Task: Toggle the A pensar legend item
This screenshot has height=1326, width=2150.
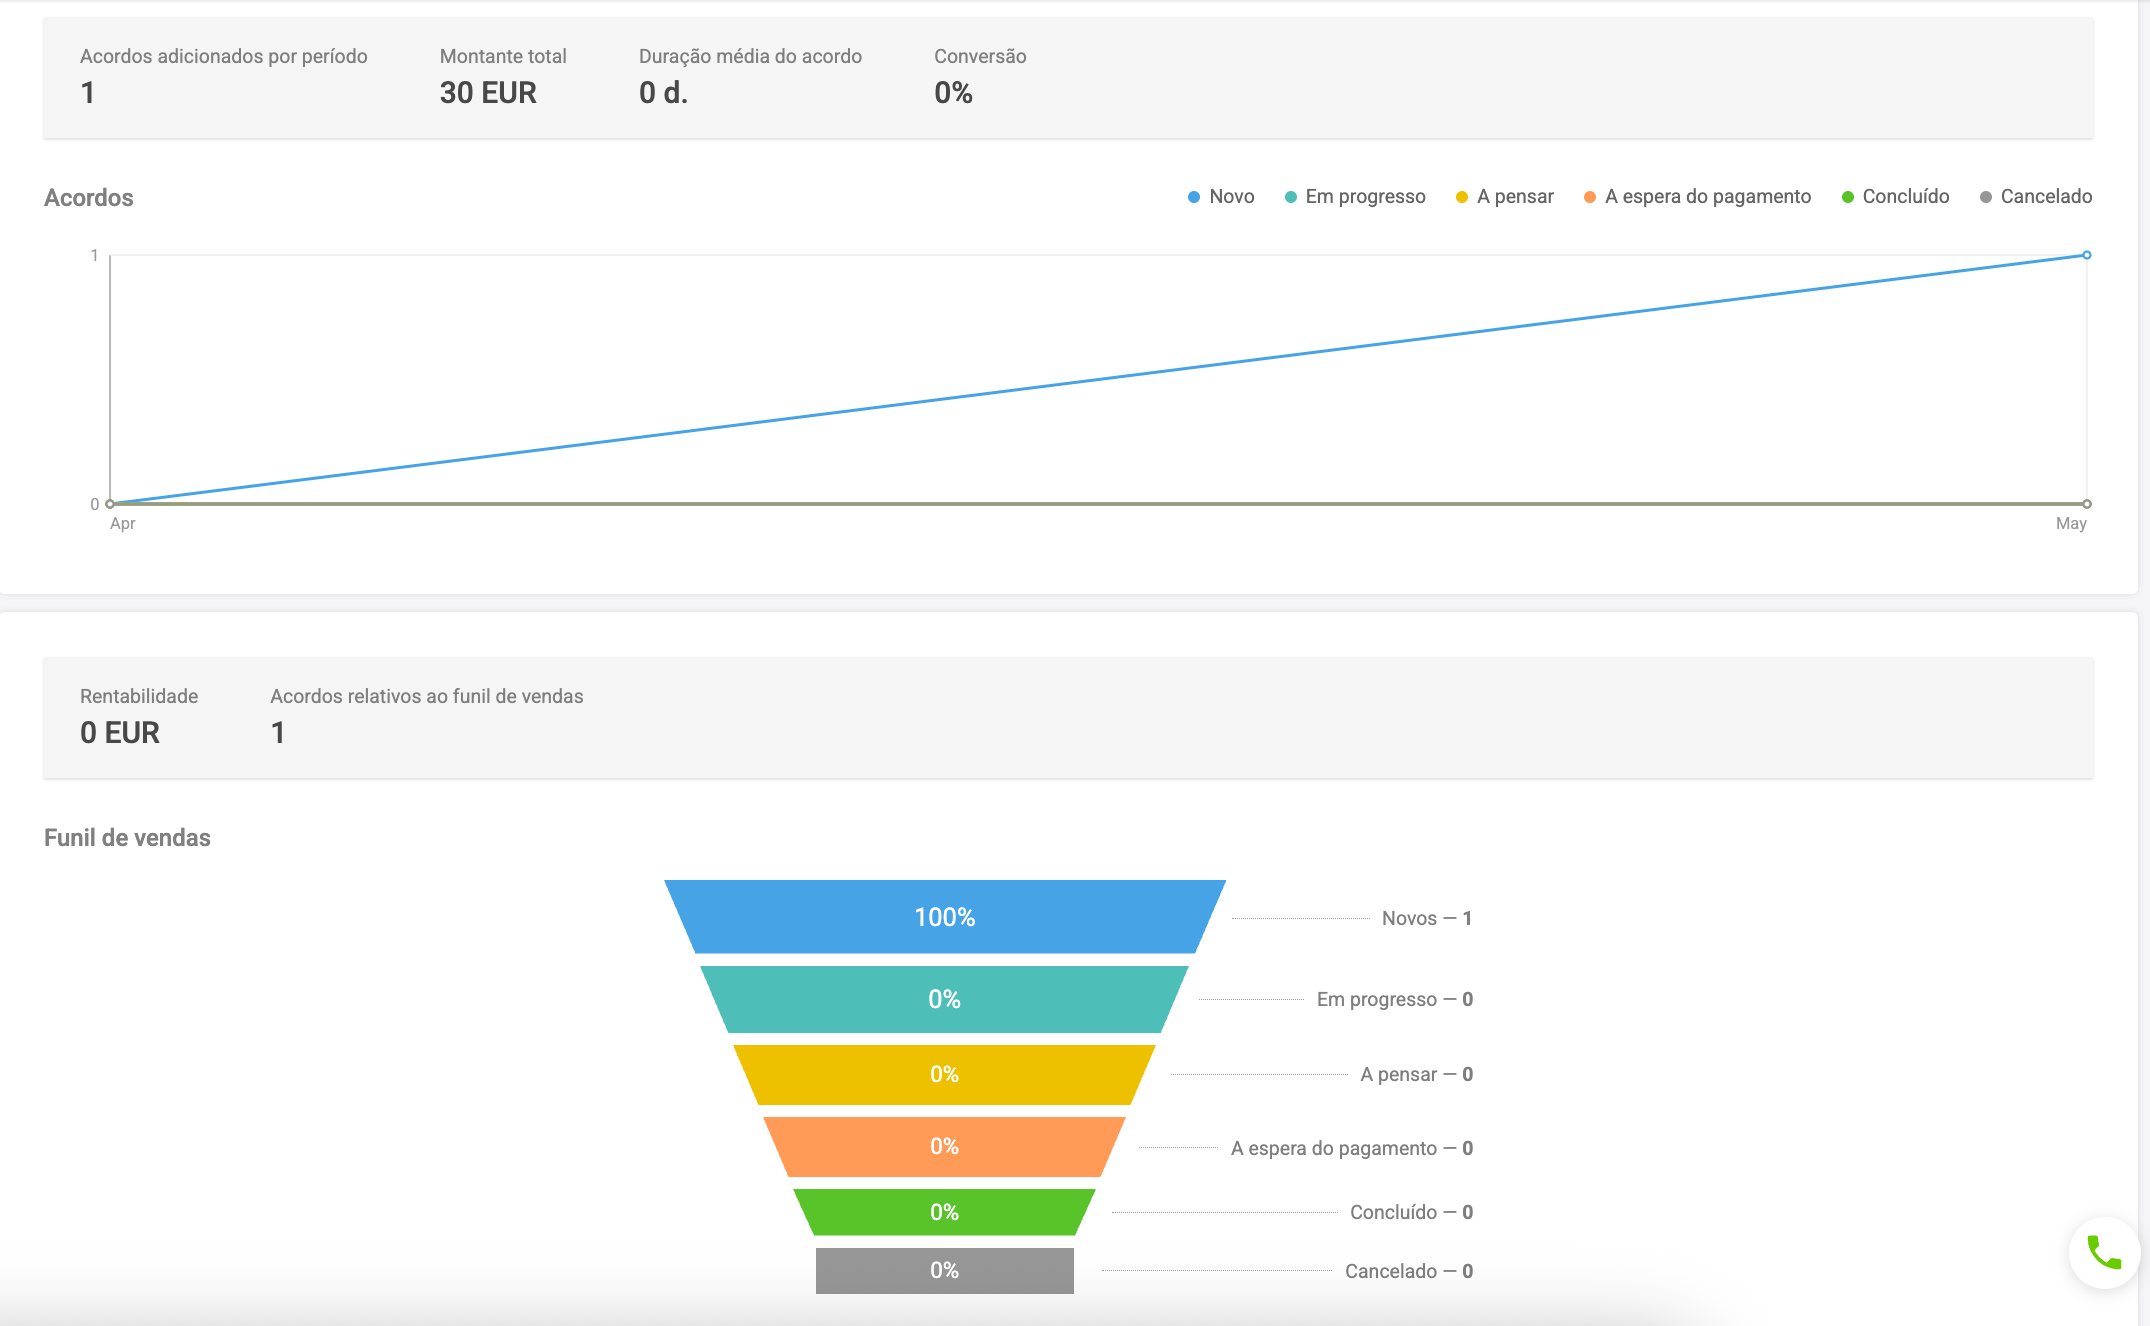Action: [x=1505, y=197]
